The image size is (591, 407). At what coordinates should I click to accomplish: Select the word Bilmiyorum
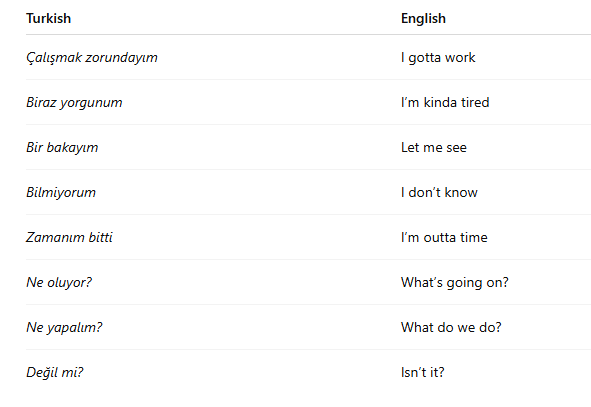pos(61,193)
